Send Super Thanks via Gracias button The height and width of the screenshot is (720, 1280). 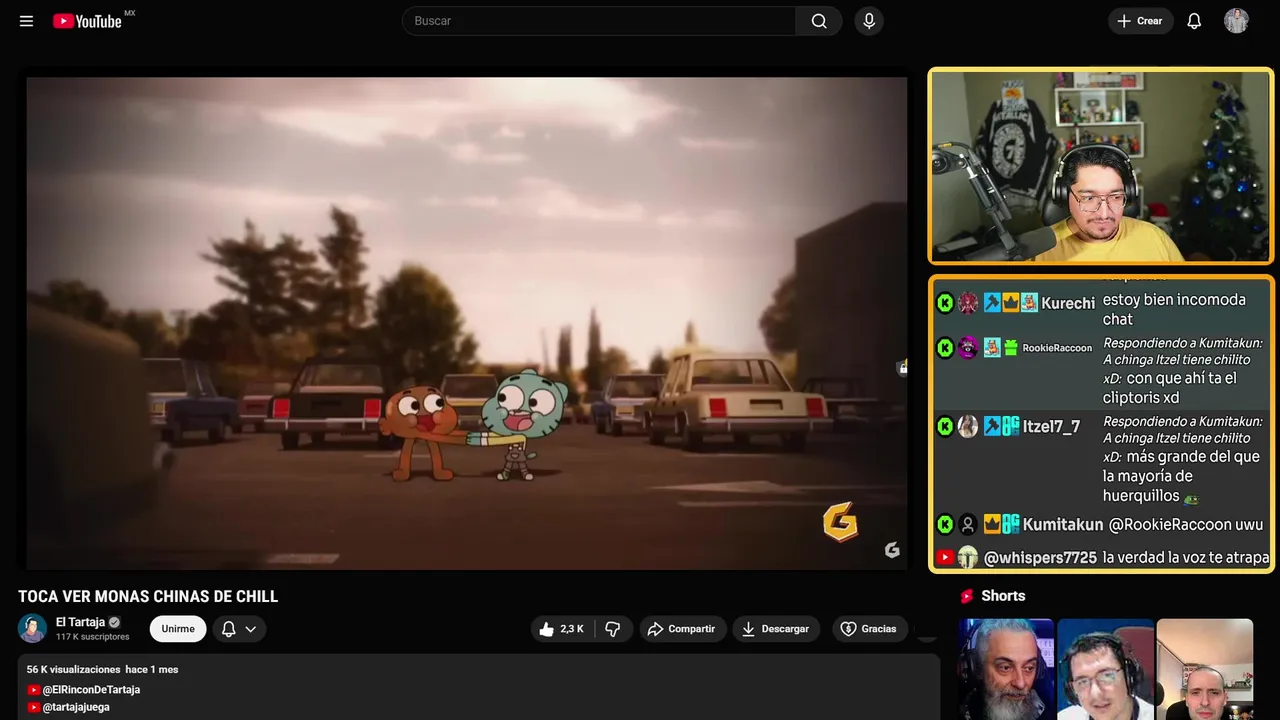tap(869, 629)
